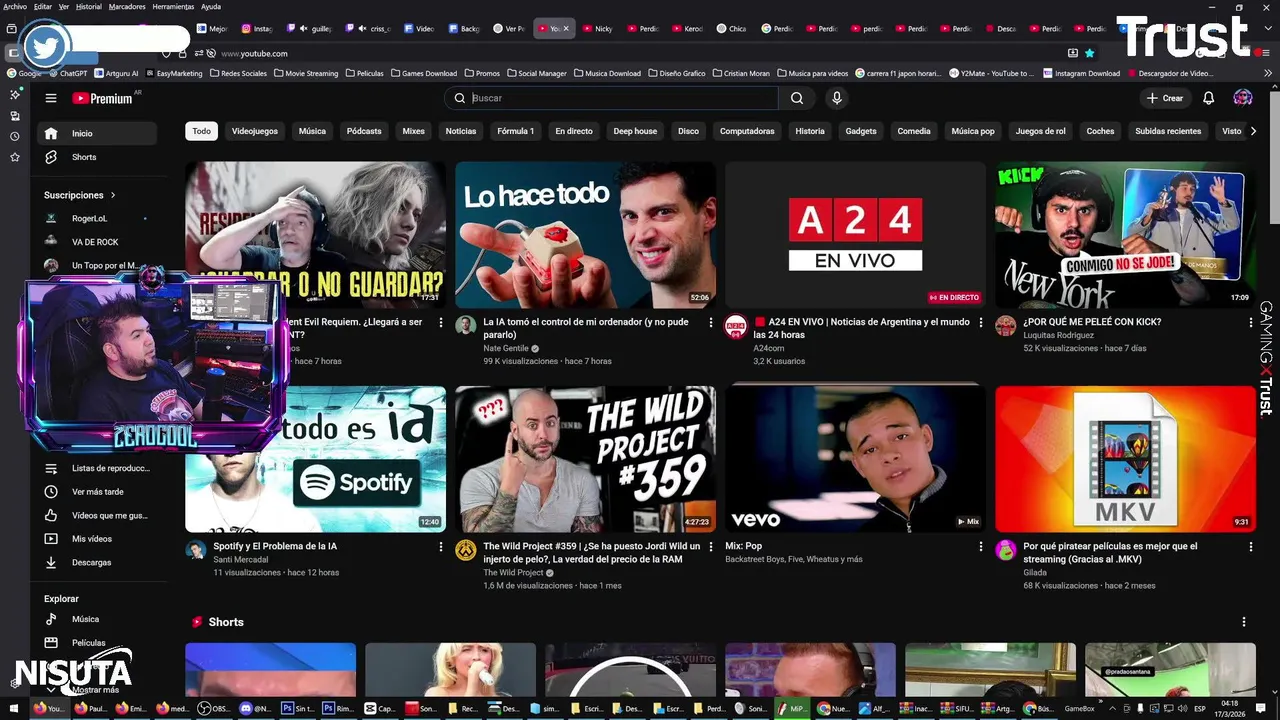1280x720 pixels.
Task: Show next filter chips arrow
Action: [x=1252, y=131]
